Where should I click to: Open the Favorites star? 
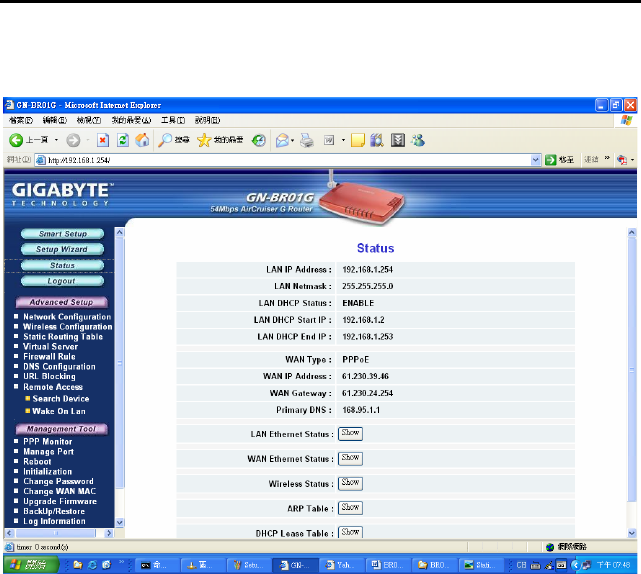[204, 140]
